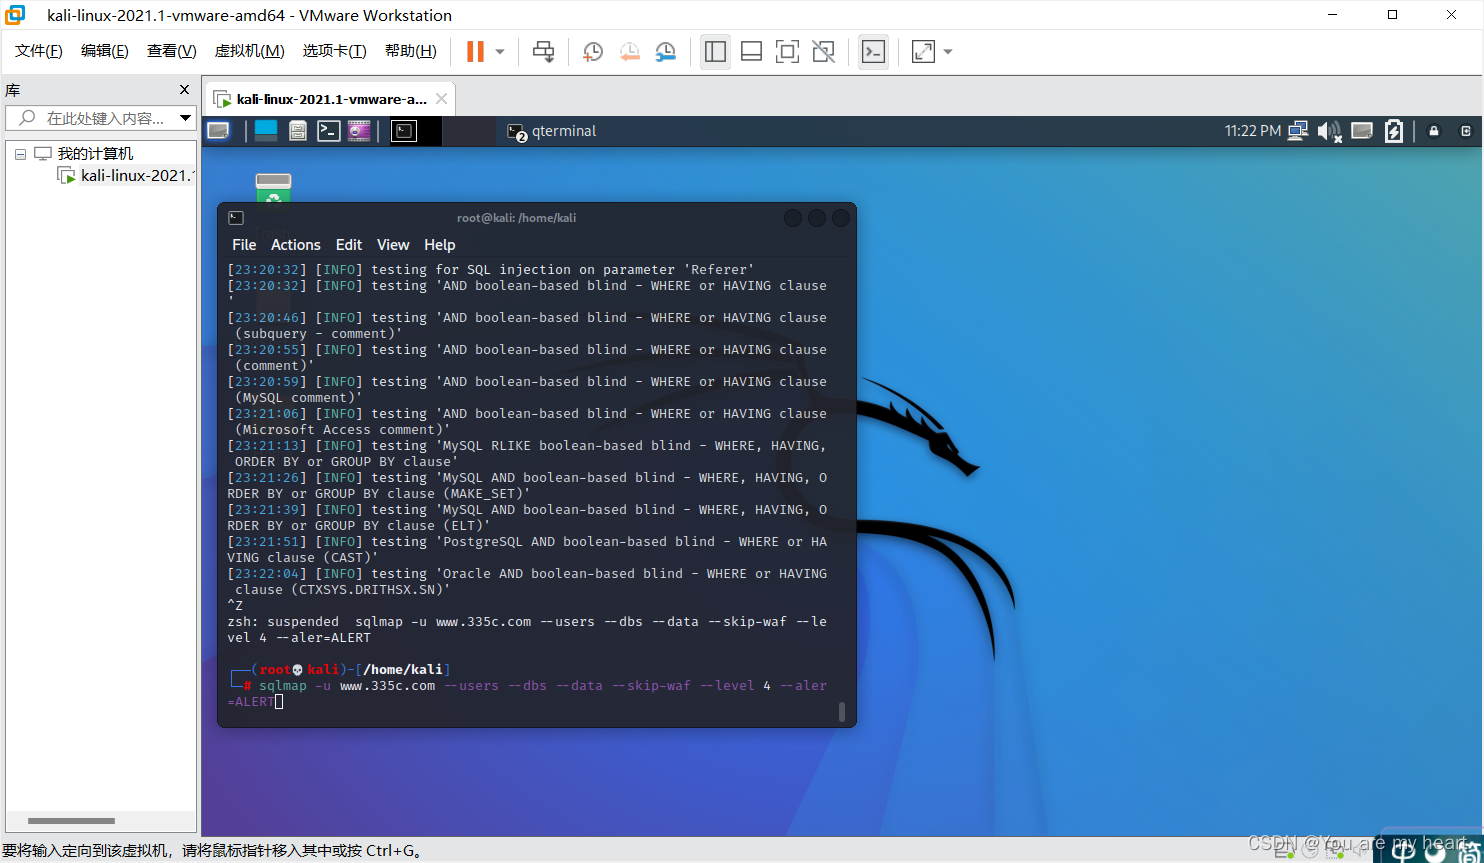Open the library search dropdown arrow
The height and width of the screenshot is (863, 1484).
[186, 118]
